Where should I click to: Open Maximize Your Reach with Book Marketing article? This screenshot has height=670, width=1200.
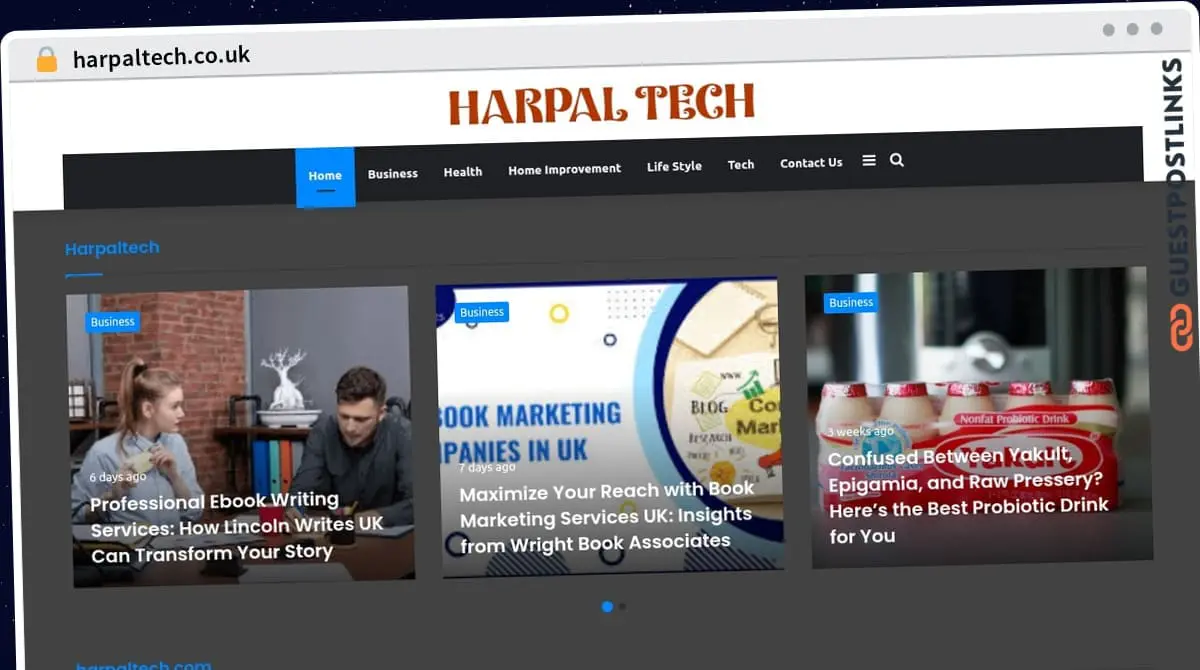point(606,517)
